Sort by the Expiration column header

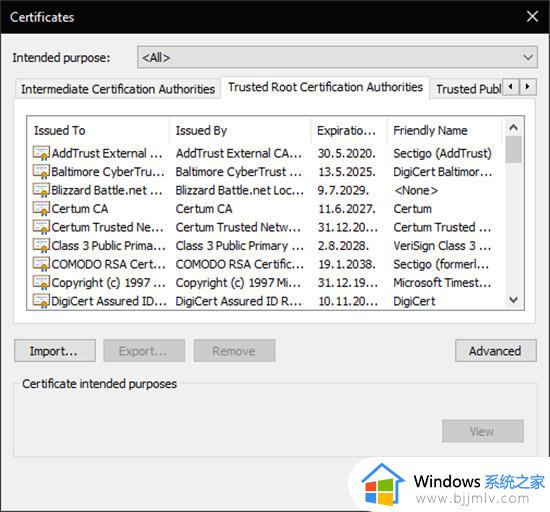point(349,130)
